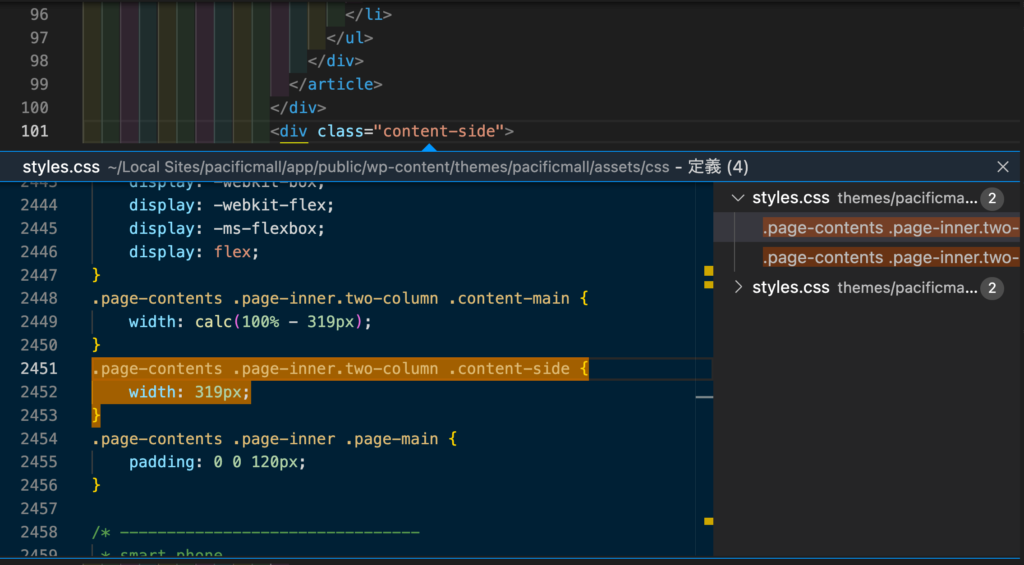Click the .content-main selector on line 2448

(509, 299)
